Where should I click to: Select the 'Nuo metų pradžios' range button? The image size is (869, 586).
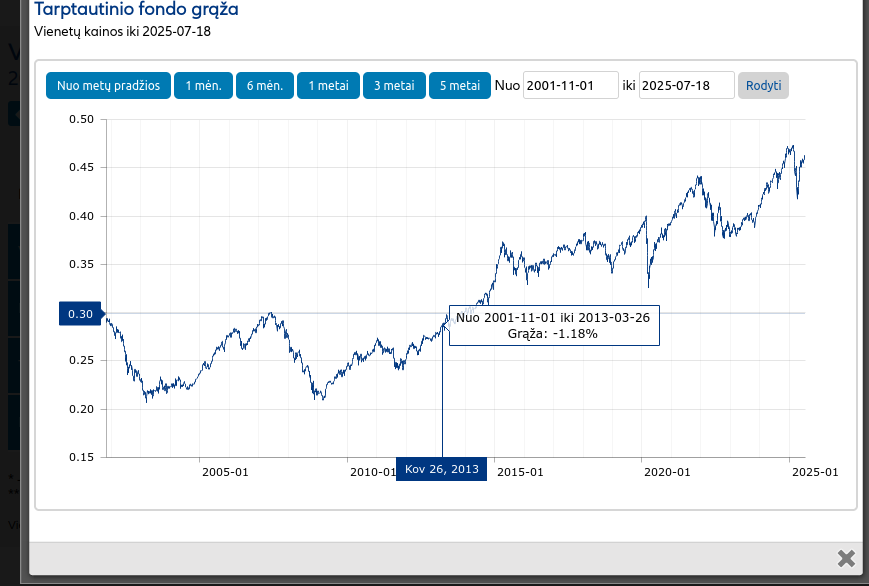click(x=108, y=85)
